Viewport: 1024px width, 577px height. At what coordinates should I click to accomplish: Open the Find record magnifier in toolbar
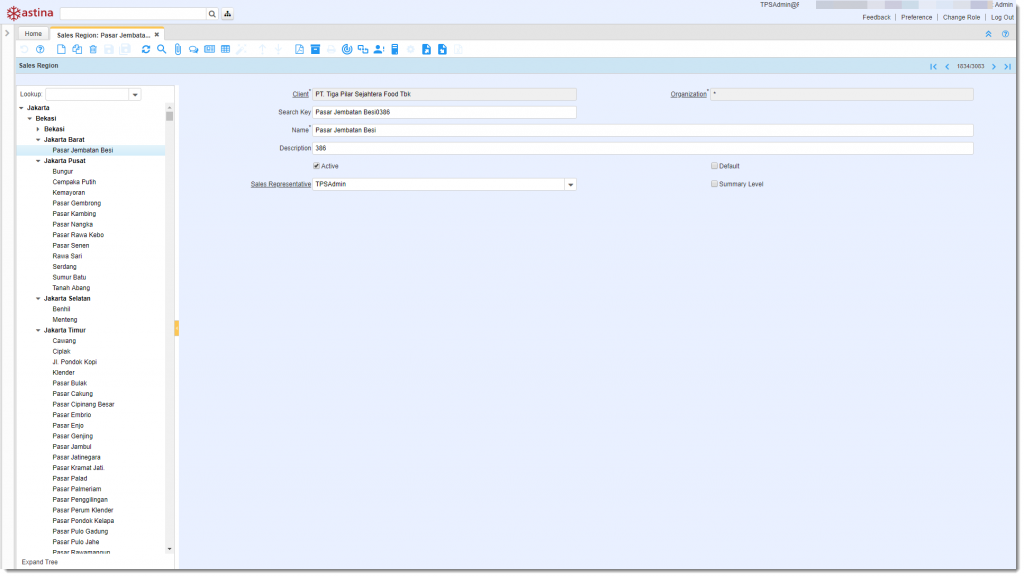coord(161,49)
